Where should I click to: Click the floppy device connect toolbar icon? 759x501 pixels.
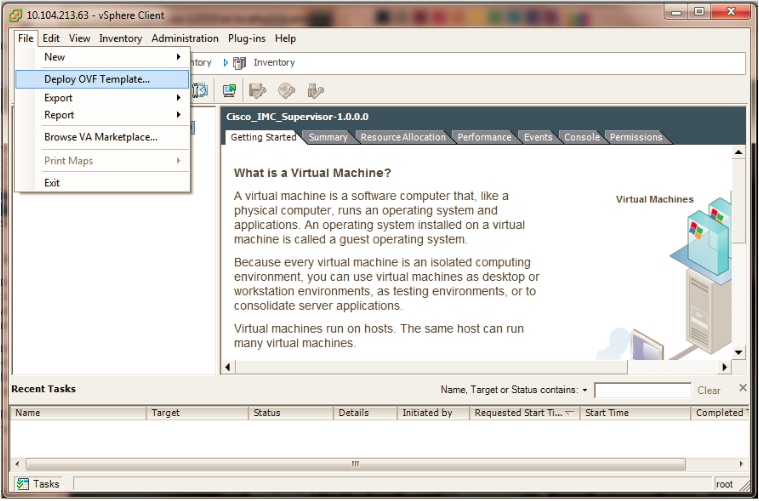258,91
